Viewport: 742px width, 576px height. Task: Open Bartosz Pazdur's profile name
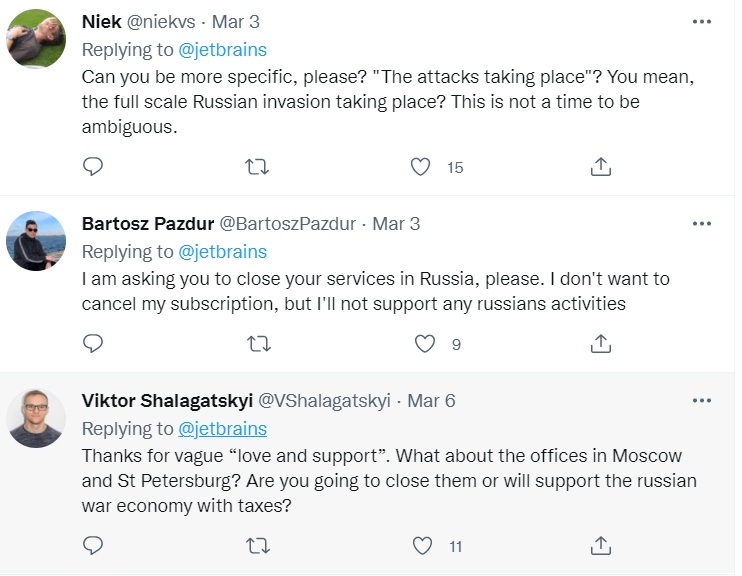point(148,223)
